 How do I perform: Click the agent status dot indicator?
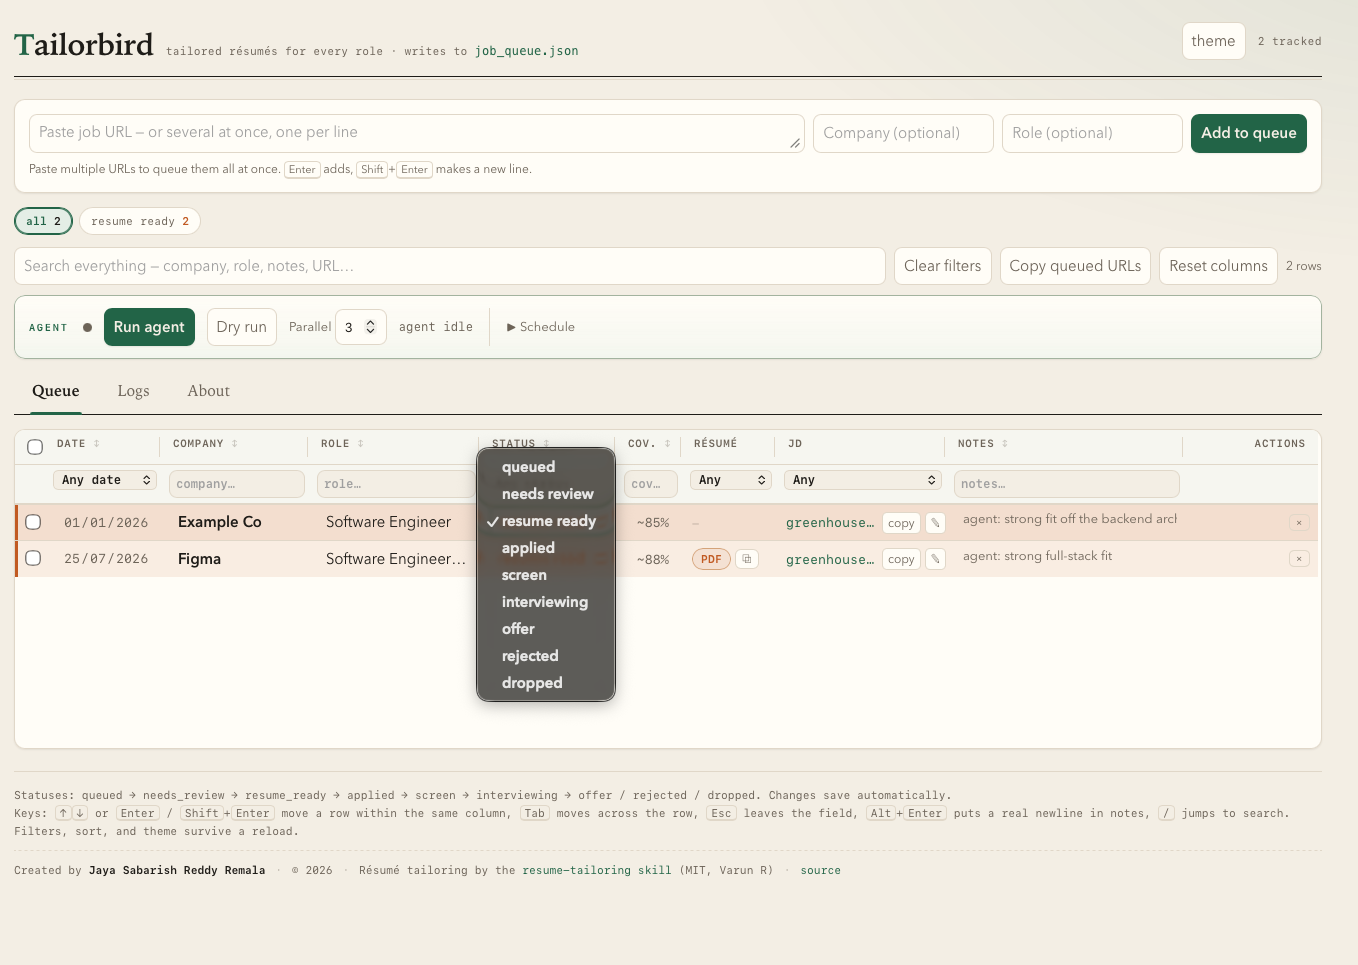tap(88, 327)
